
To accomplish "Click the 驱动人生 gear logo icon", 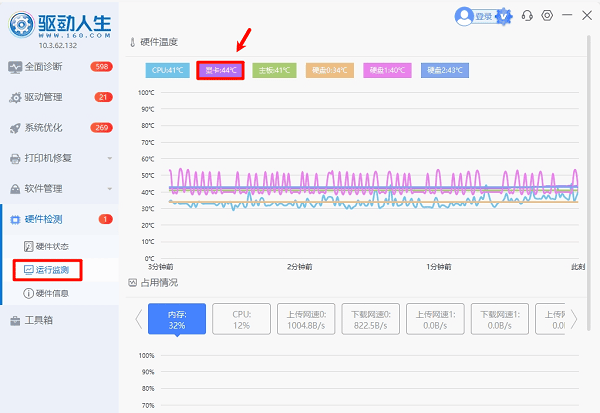I will tap(21, 25).
